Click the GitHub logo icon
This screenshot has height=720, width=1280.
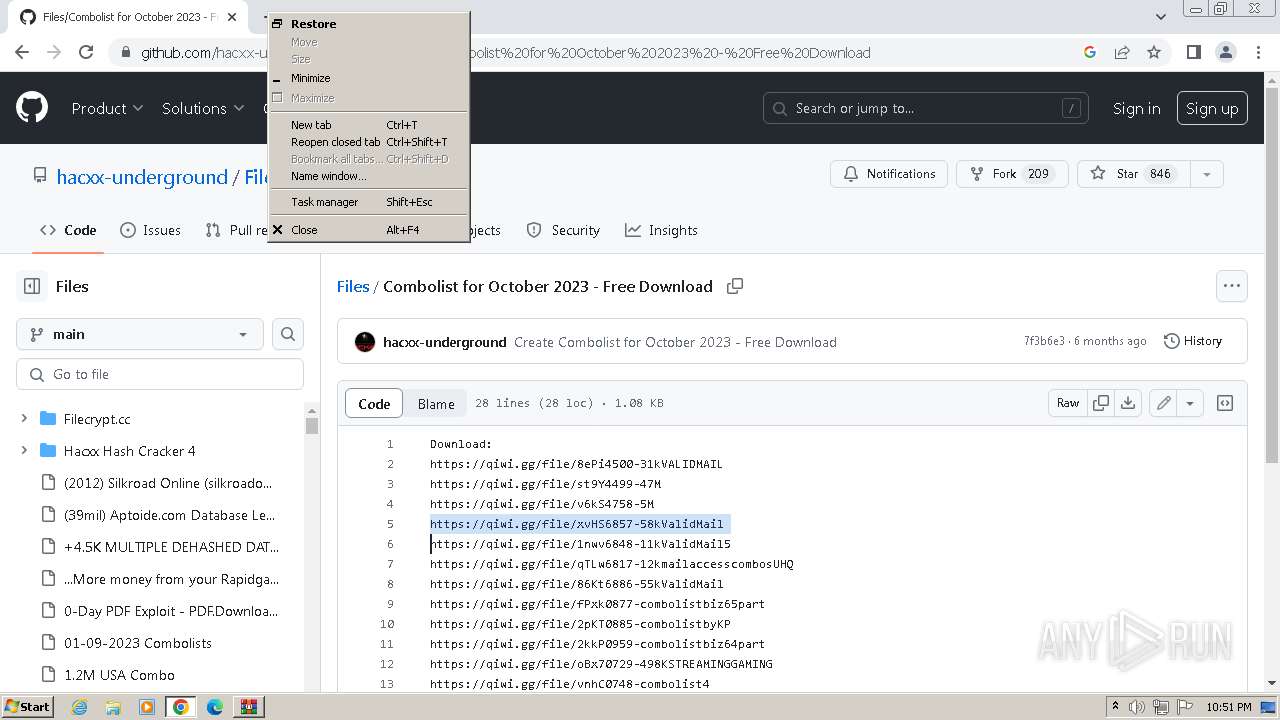[32, 108]
